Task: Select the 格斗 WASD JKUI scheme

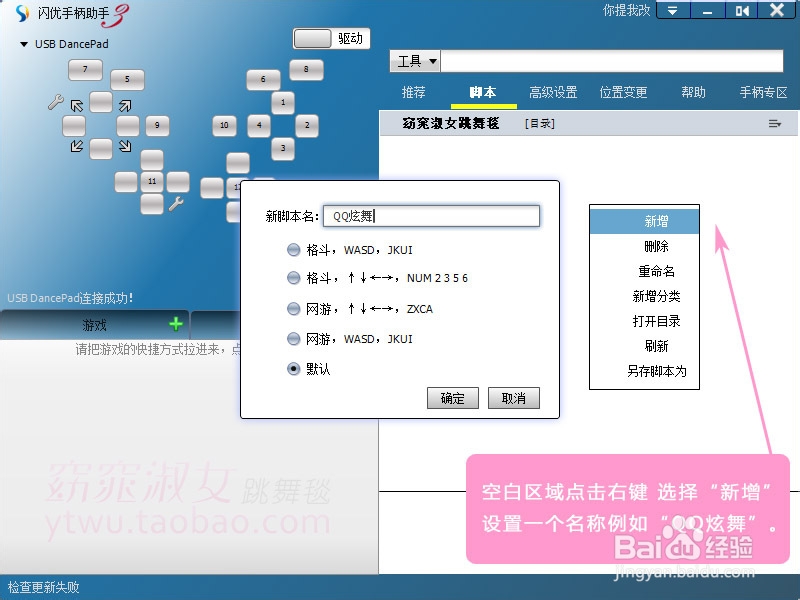Action: point(293,247)
